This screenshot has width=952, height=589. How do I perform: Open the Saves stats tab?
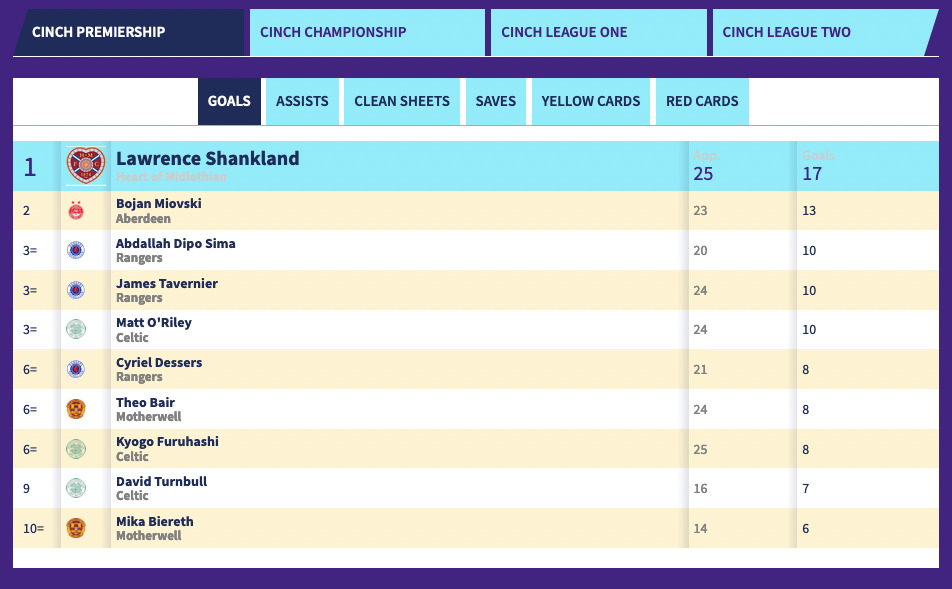[495, 101]
